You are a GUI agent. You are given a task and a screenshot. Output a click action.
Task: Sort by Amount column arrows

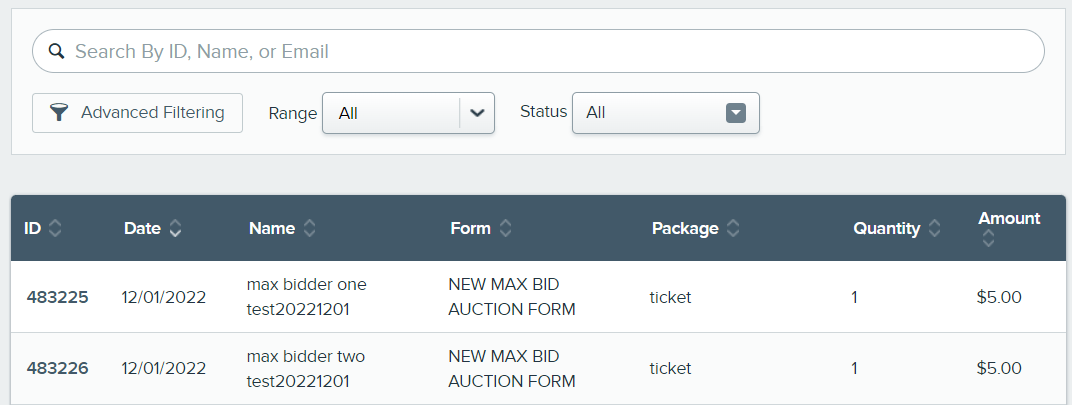(x=988, y=239)
